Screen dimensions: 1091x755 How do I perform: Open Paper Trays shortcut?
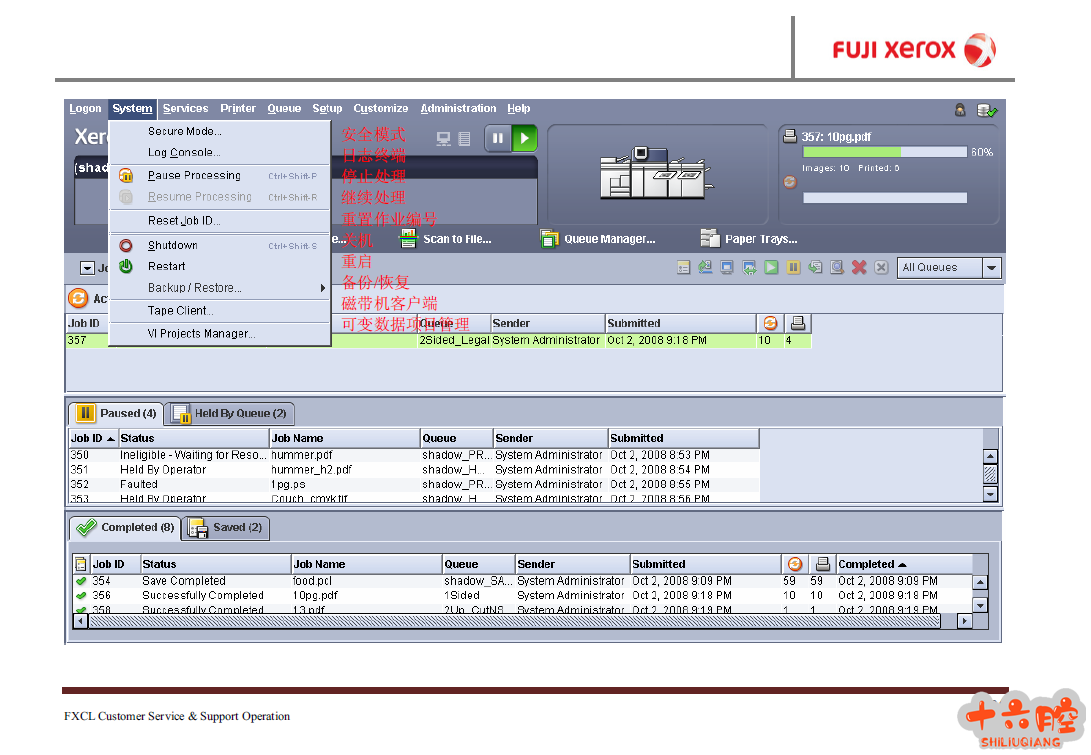(x=749, y=239)
